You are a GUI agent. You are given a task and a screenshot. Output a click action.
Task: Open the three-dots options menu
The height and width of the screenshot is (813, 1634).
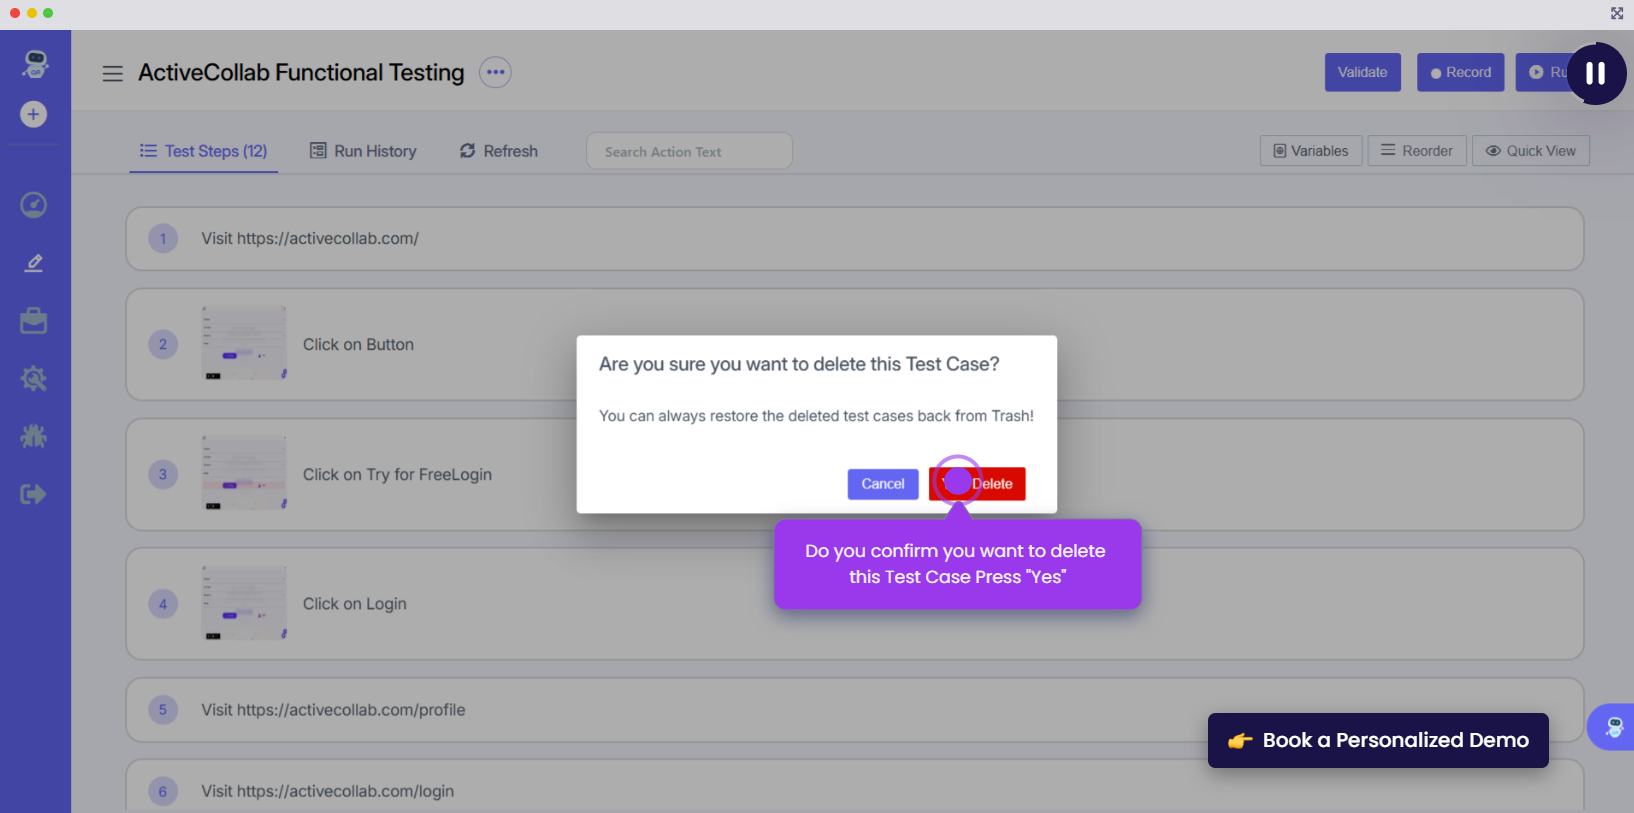coord(495,72)
